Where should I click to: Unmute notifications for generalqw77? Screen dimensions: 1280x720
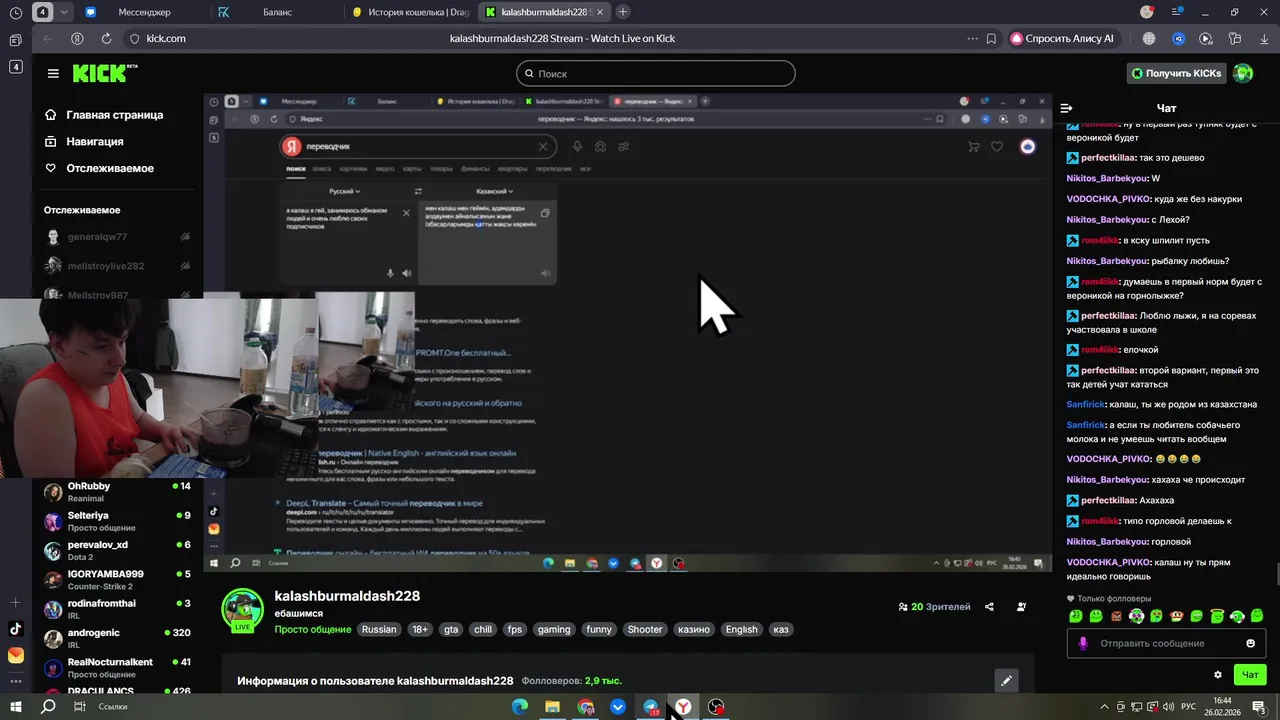[185, 237]
